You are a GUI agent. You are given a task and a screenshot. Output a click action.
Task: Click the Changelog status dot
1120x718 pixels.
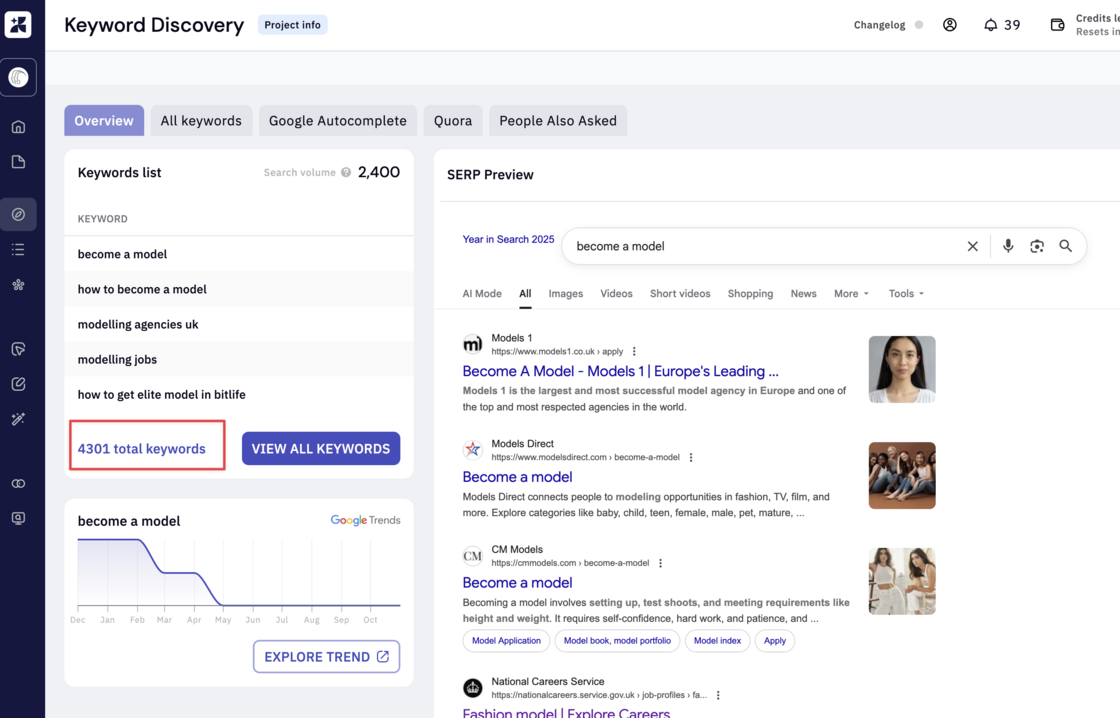[919, 25]
